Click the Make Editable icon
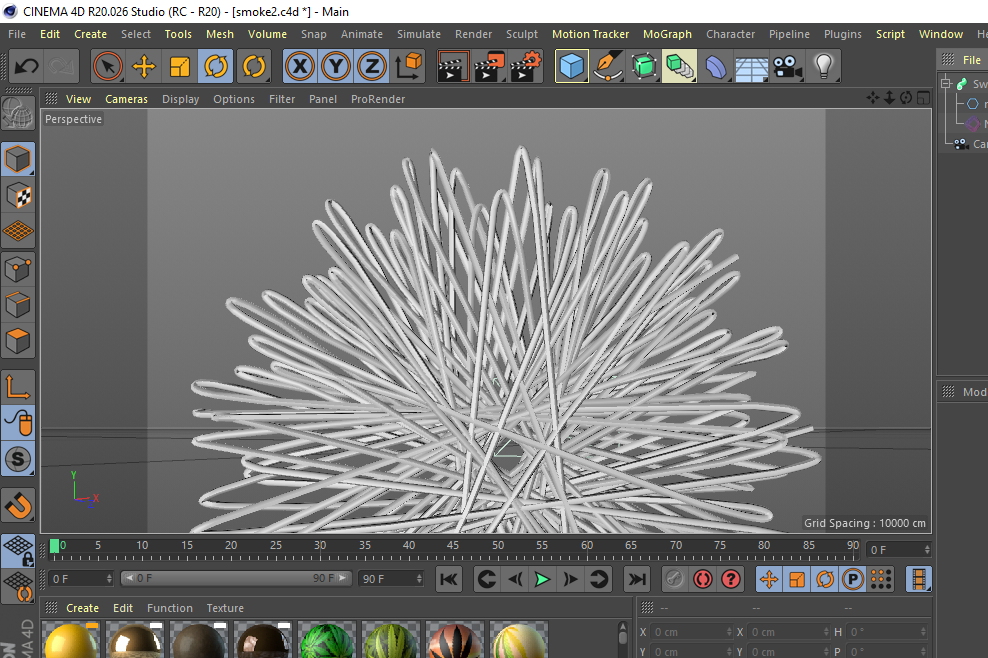This screenshot has height=658, width=988. point(18,114)
